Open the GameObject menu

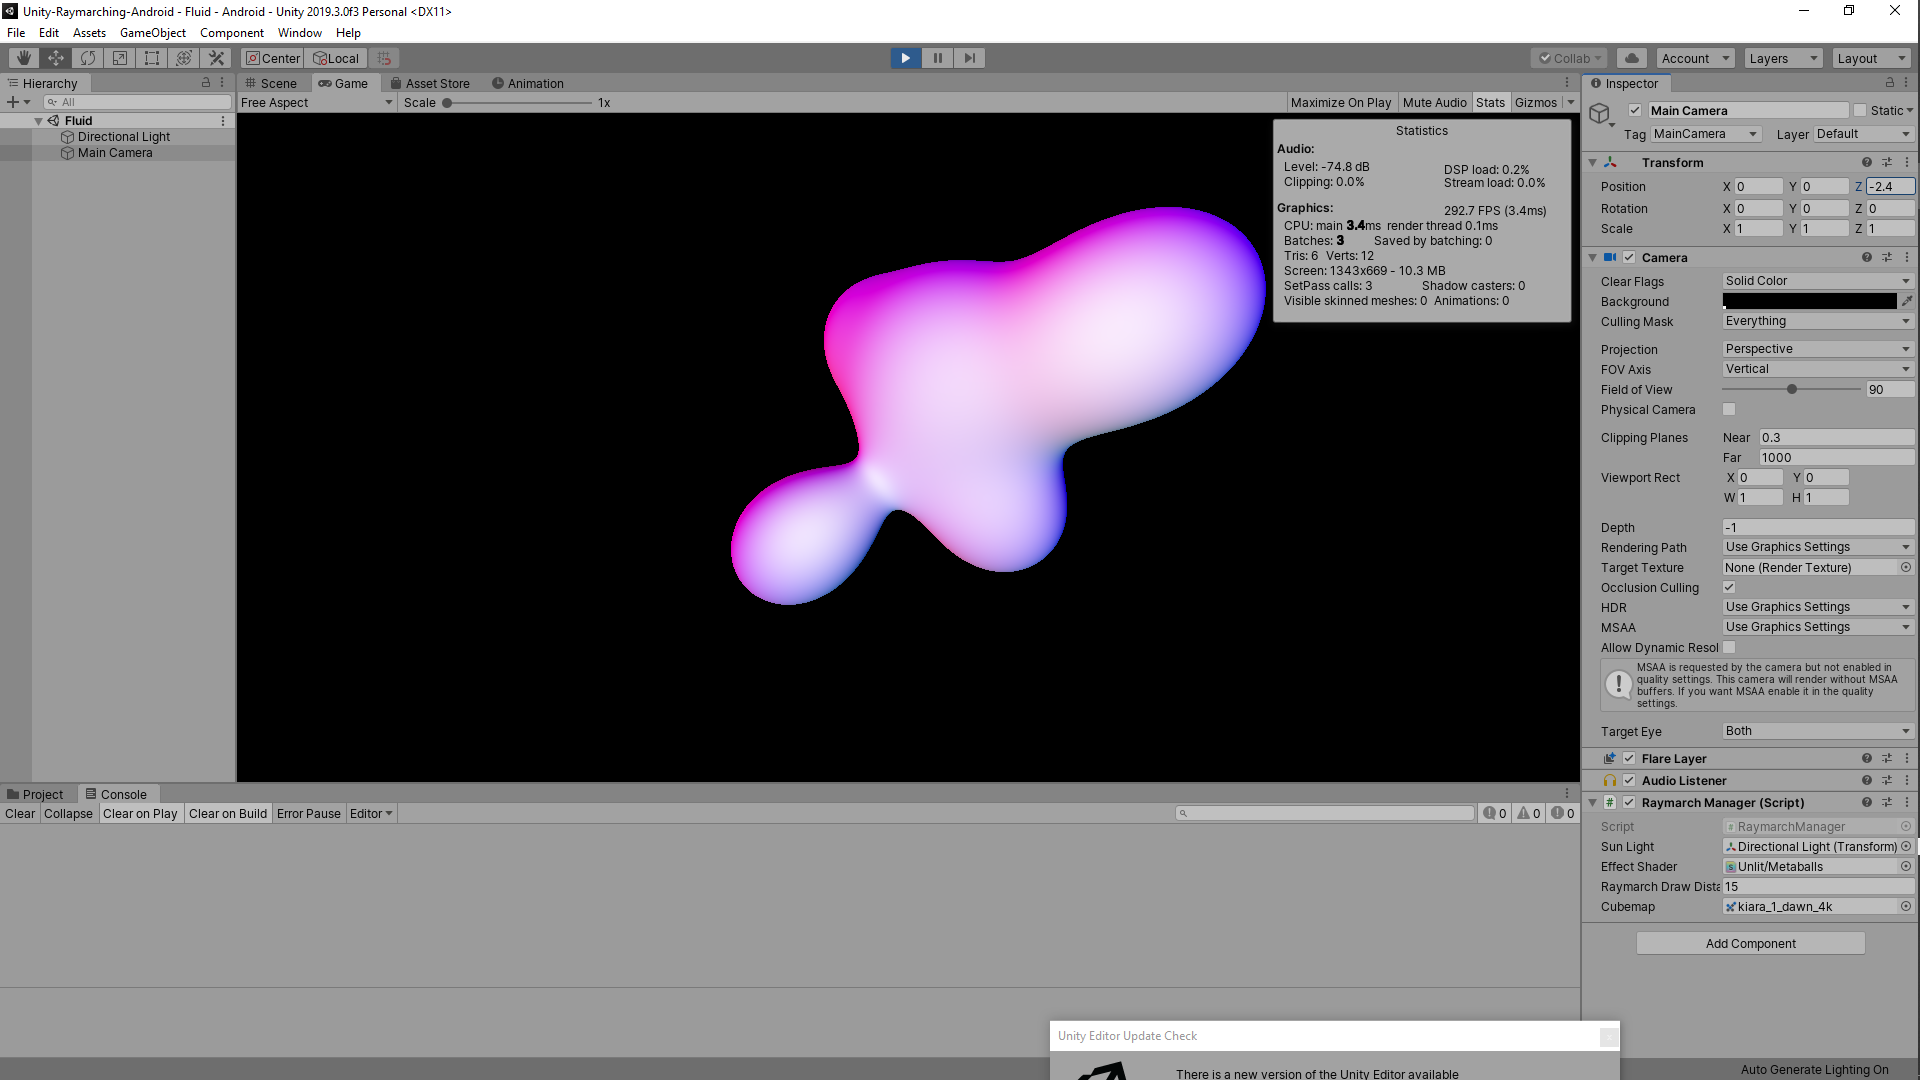click(152, 33)
